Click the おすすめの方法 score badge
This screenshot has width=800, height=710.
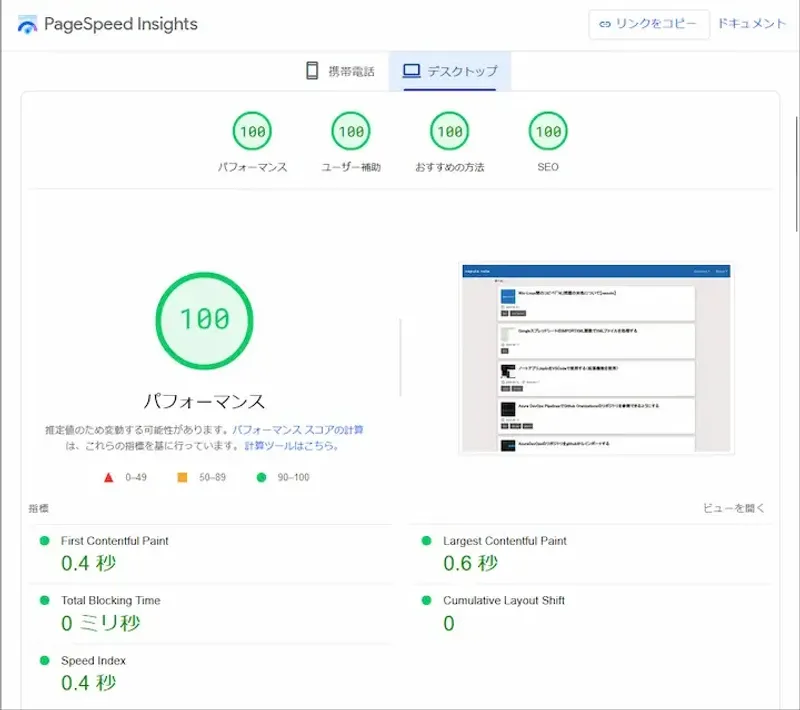tap(447, 130)
